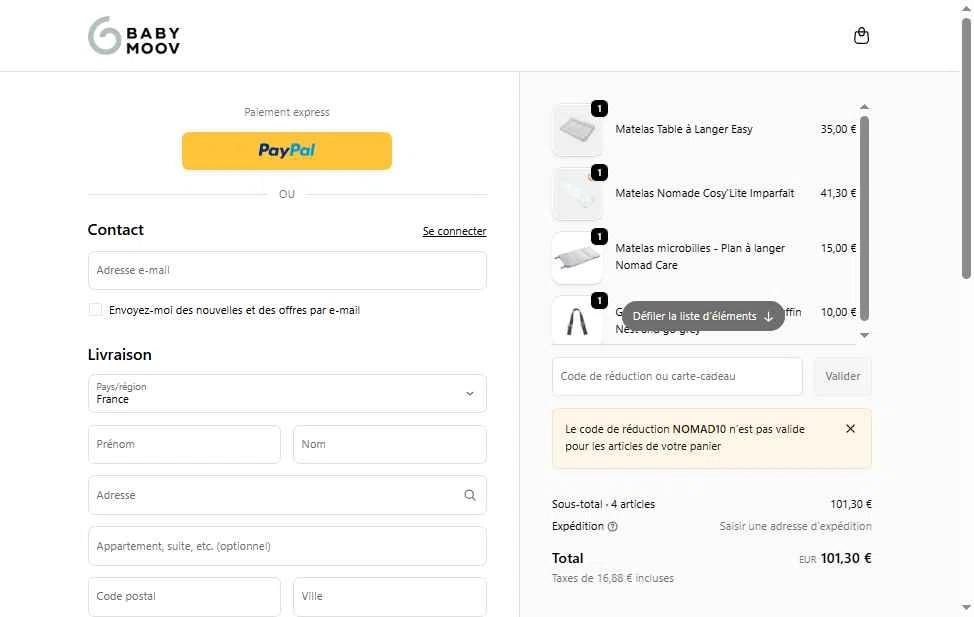This screenshot has height=617, width=974.
Task: Click the Sous-total · 4 articles label
Action: click(603, 504)
